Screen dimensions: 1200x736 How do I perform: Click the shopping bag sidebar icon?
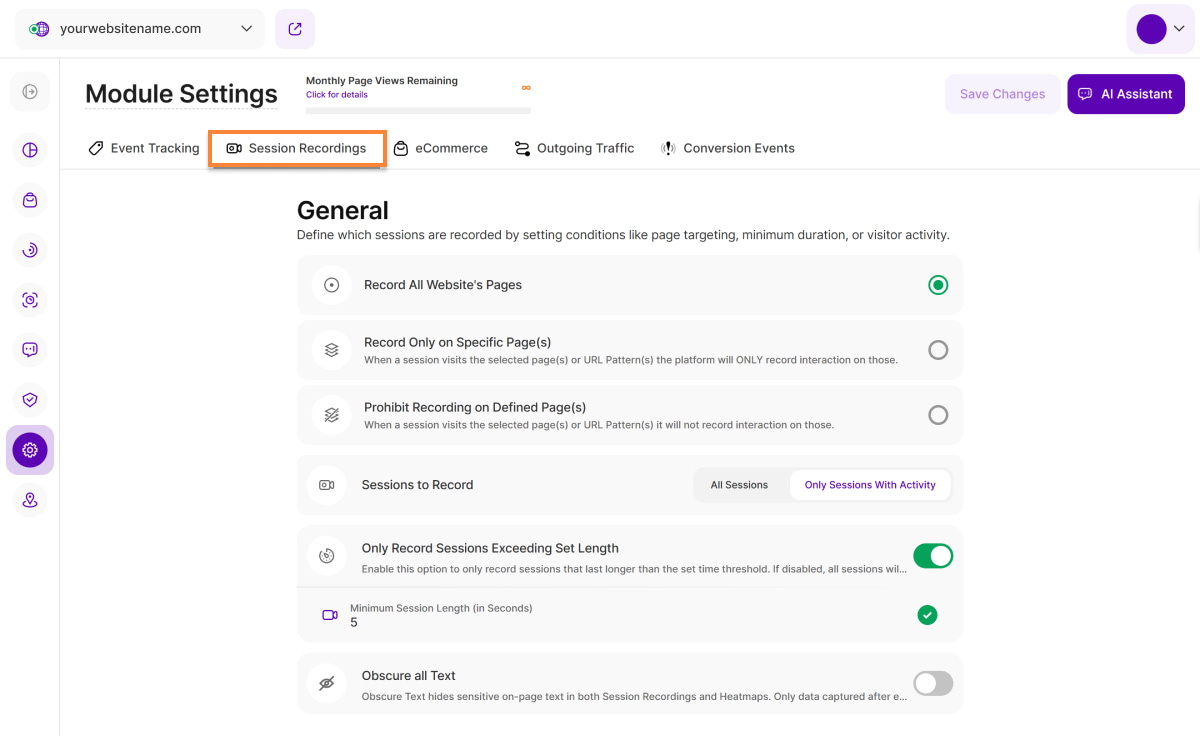30,200
